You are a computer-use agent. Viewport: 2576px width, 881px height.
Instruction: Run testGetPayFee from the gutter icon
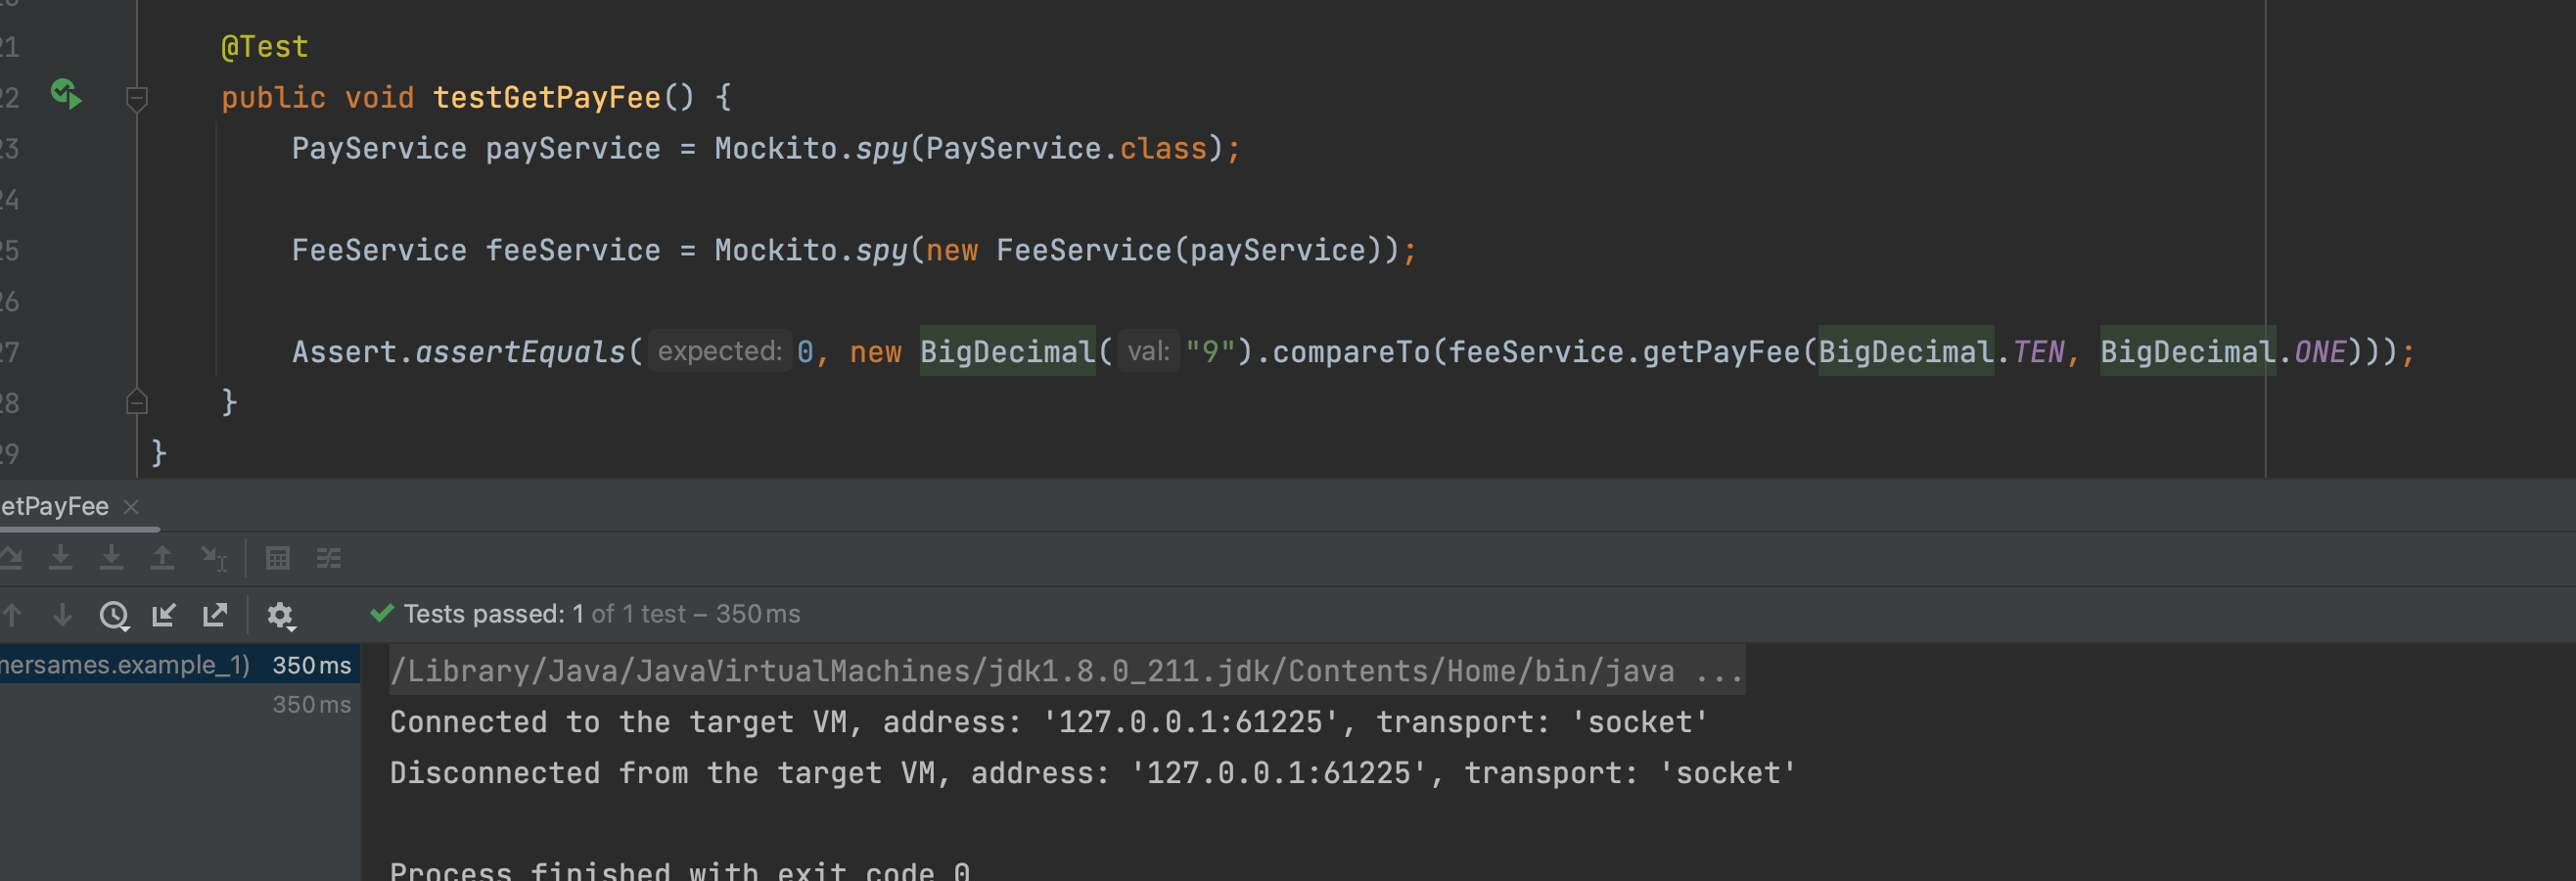click(66, 95)
